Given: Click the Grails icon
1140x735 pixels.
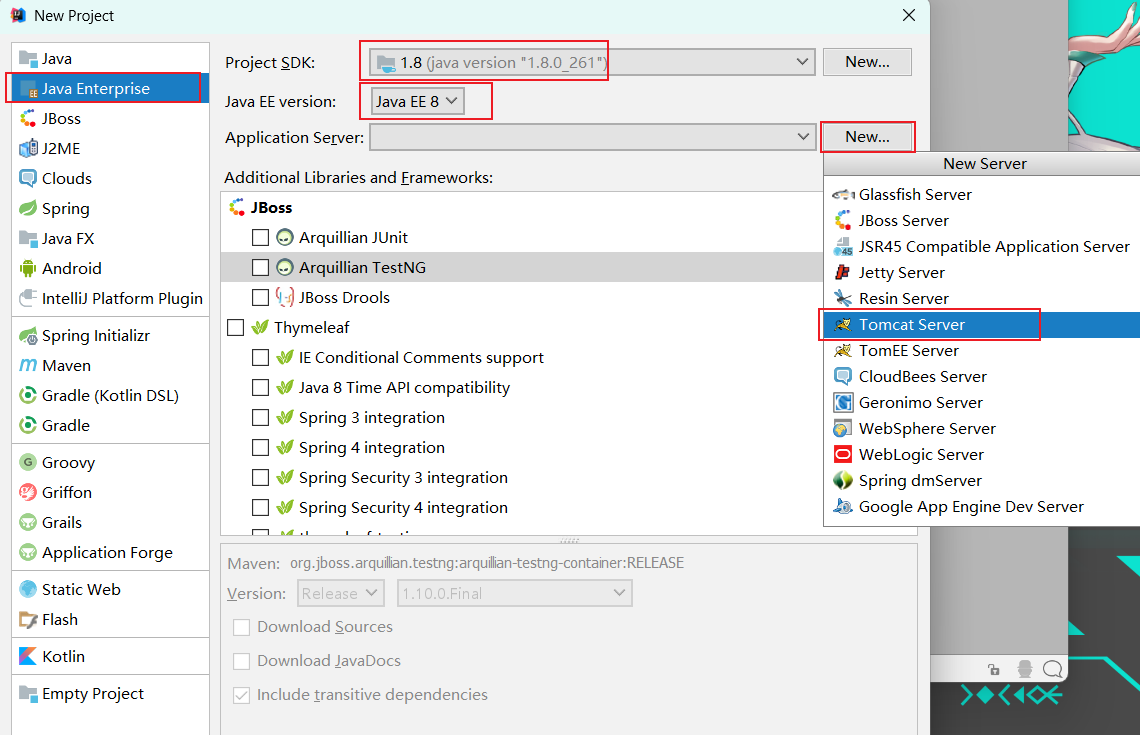Looking at the screenshot, I should tap(28, 522).
